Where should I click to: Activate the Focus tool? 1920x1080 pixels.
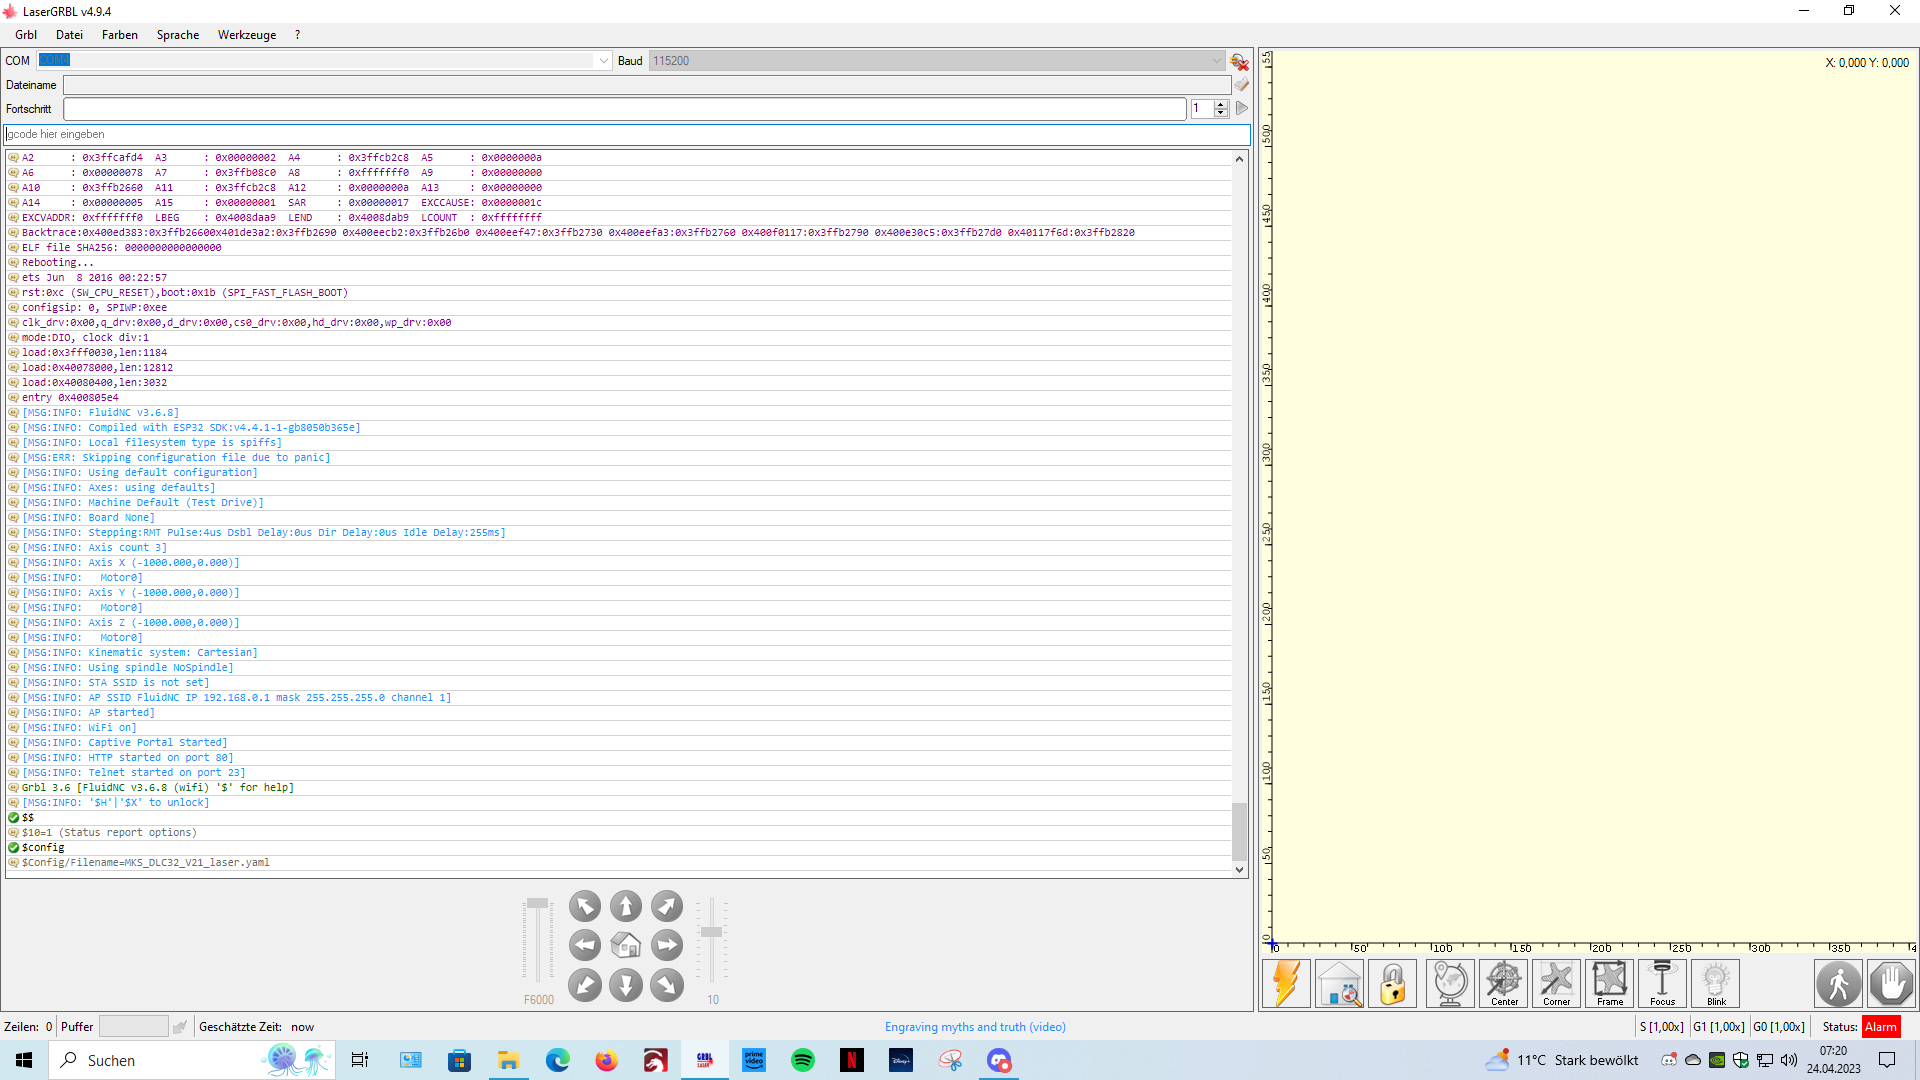pos(1663,983)
